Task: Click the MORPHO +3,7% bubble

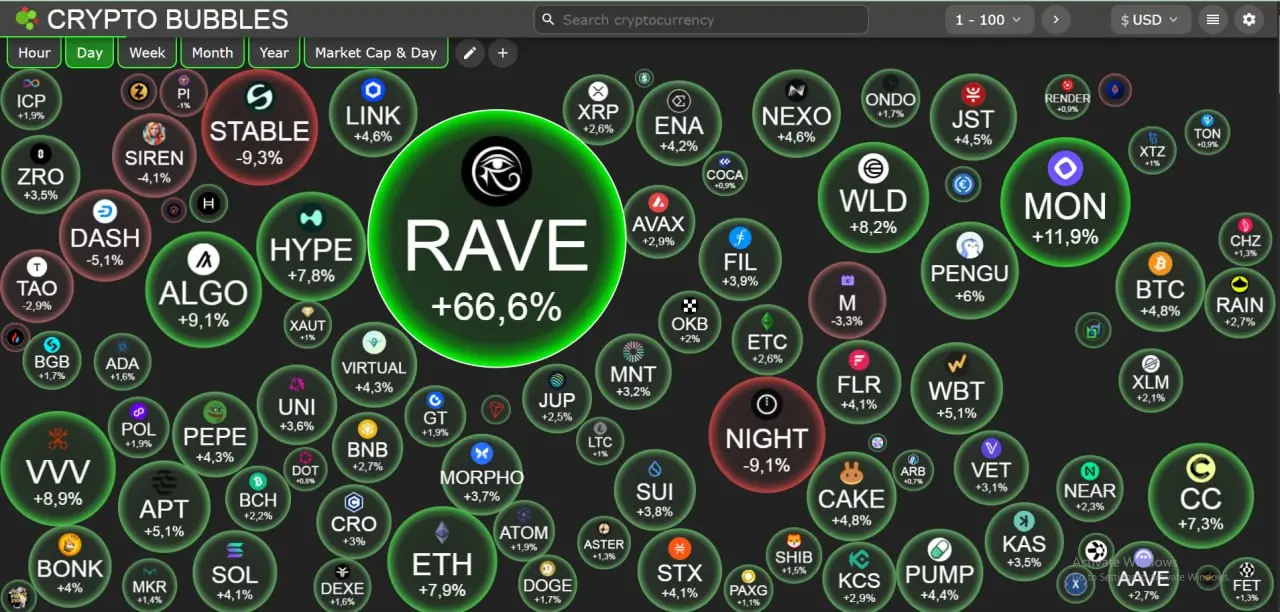Action: pos(482,475)
